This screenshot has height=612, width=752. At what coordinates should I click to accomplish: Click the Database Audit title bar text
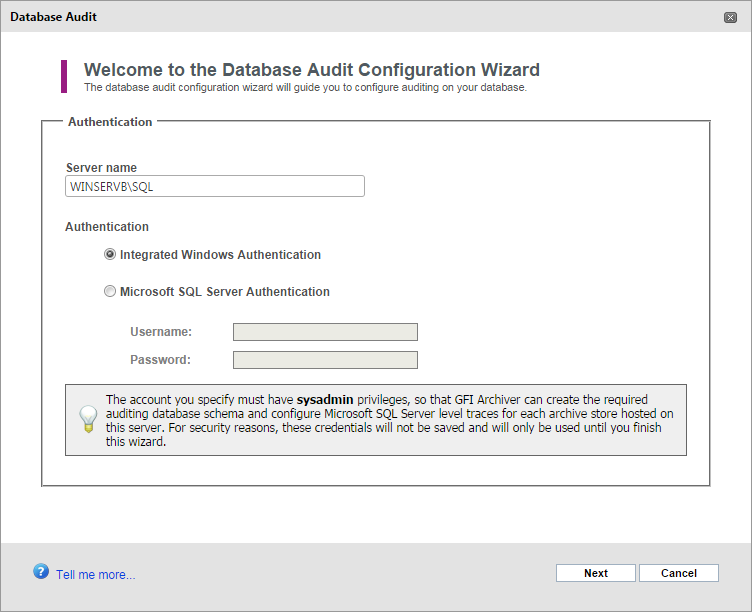[53, 17]
